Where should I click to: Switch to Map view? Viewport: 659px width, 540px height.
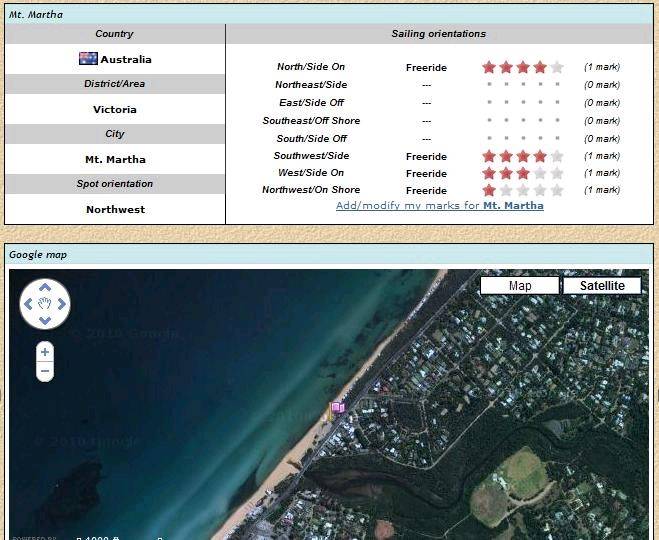pyautogui.click(x=520, y=286)
